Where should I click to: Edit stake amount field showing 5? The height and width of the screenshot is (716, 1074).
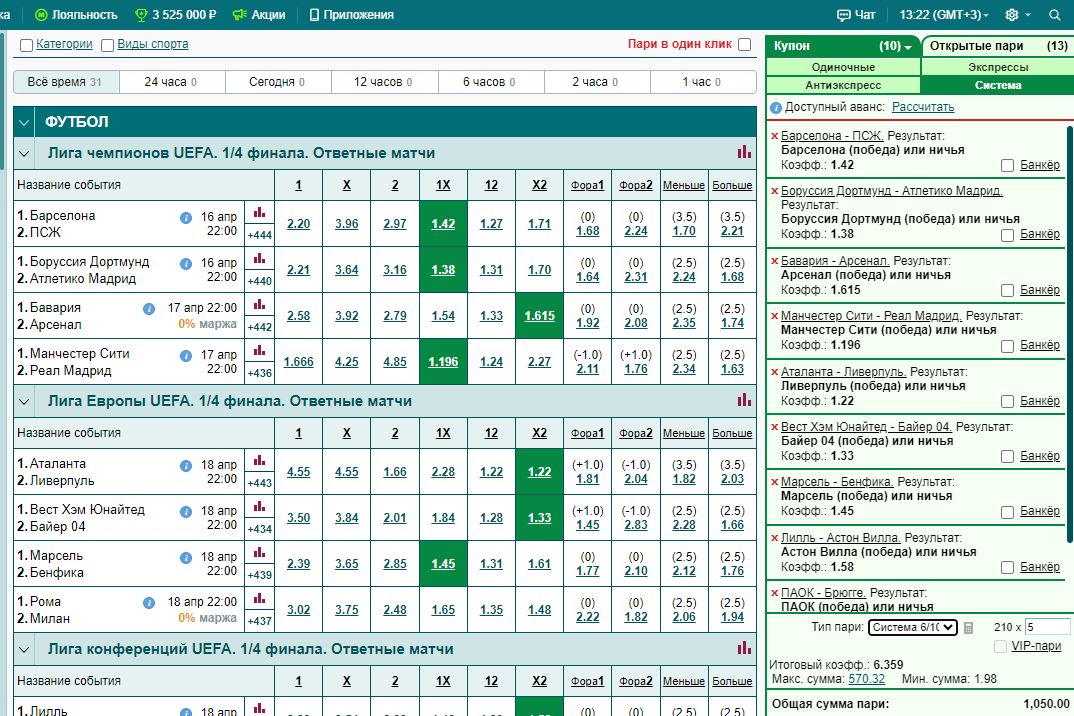1047,627
